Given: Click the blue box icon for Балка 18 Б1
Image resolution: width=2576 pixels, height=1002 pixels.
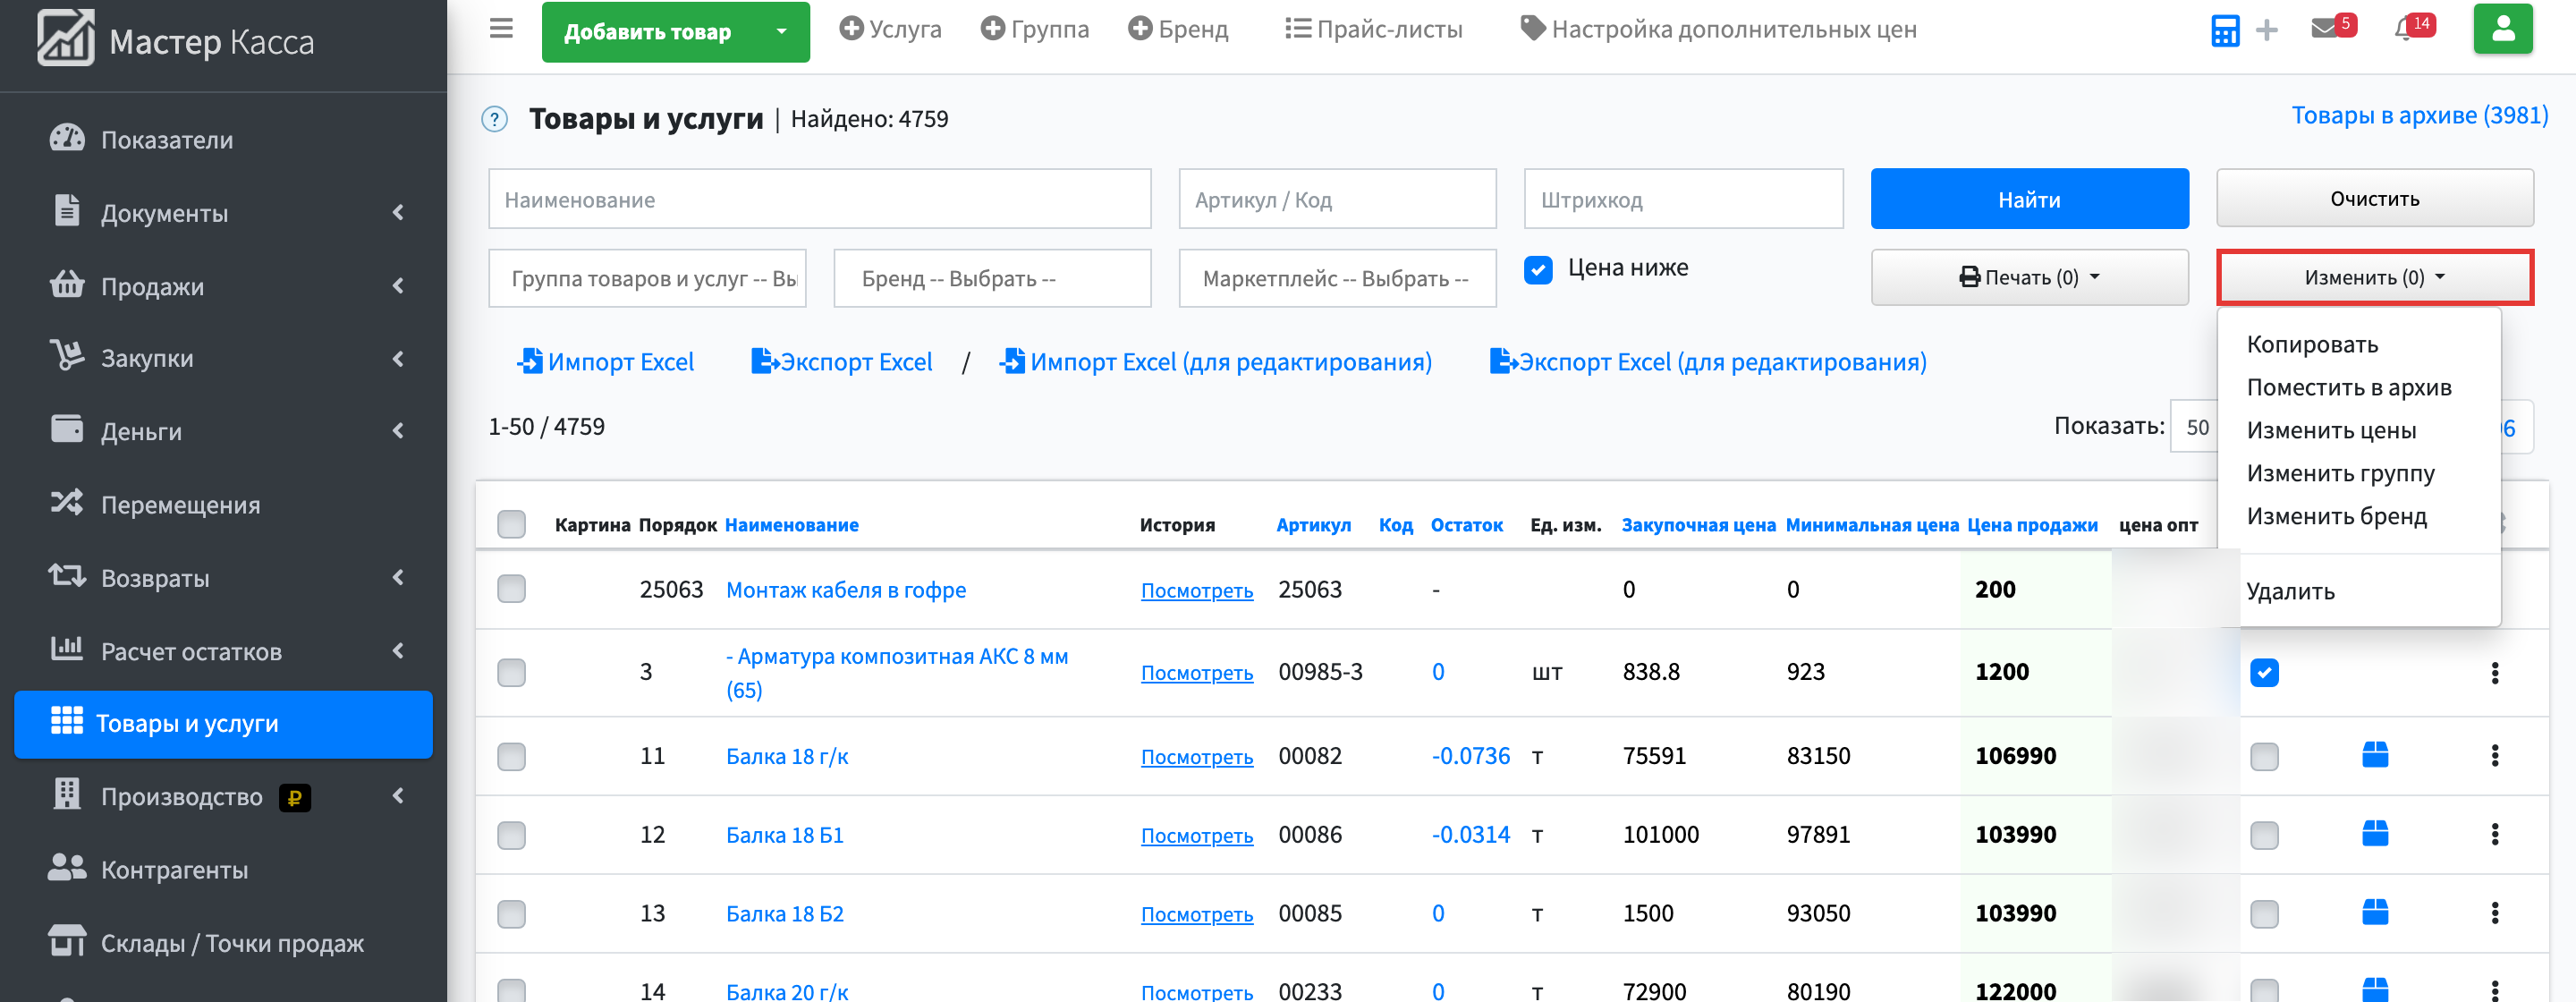Looking at the screenshot, I should coord(2375,833).
